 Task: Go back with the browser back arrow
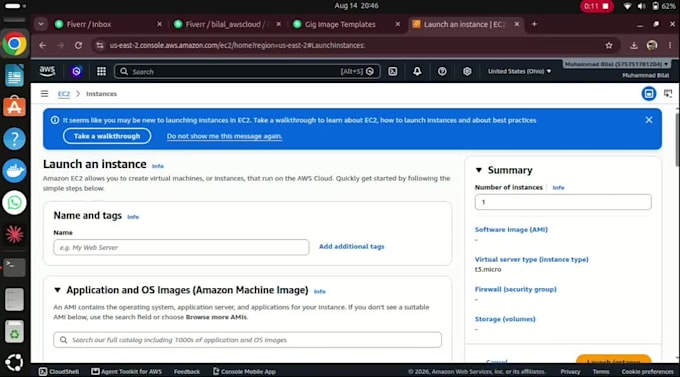click(42, 45)
